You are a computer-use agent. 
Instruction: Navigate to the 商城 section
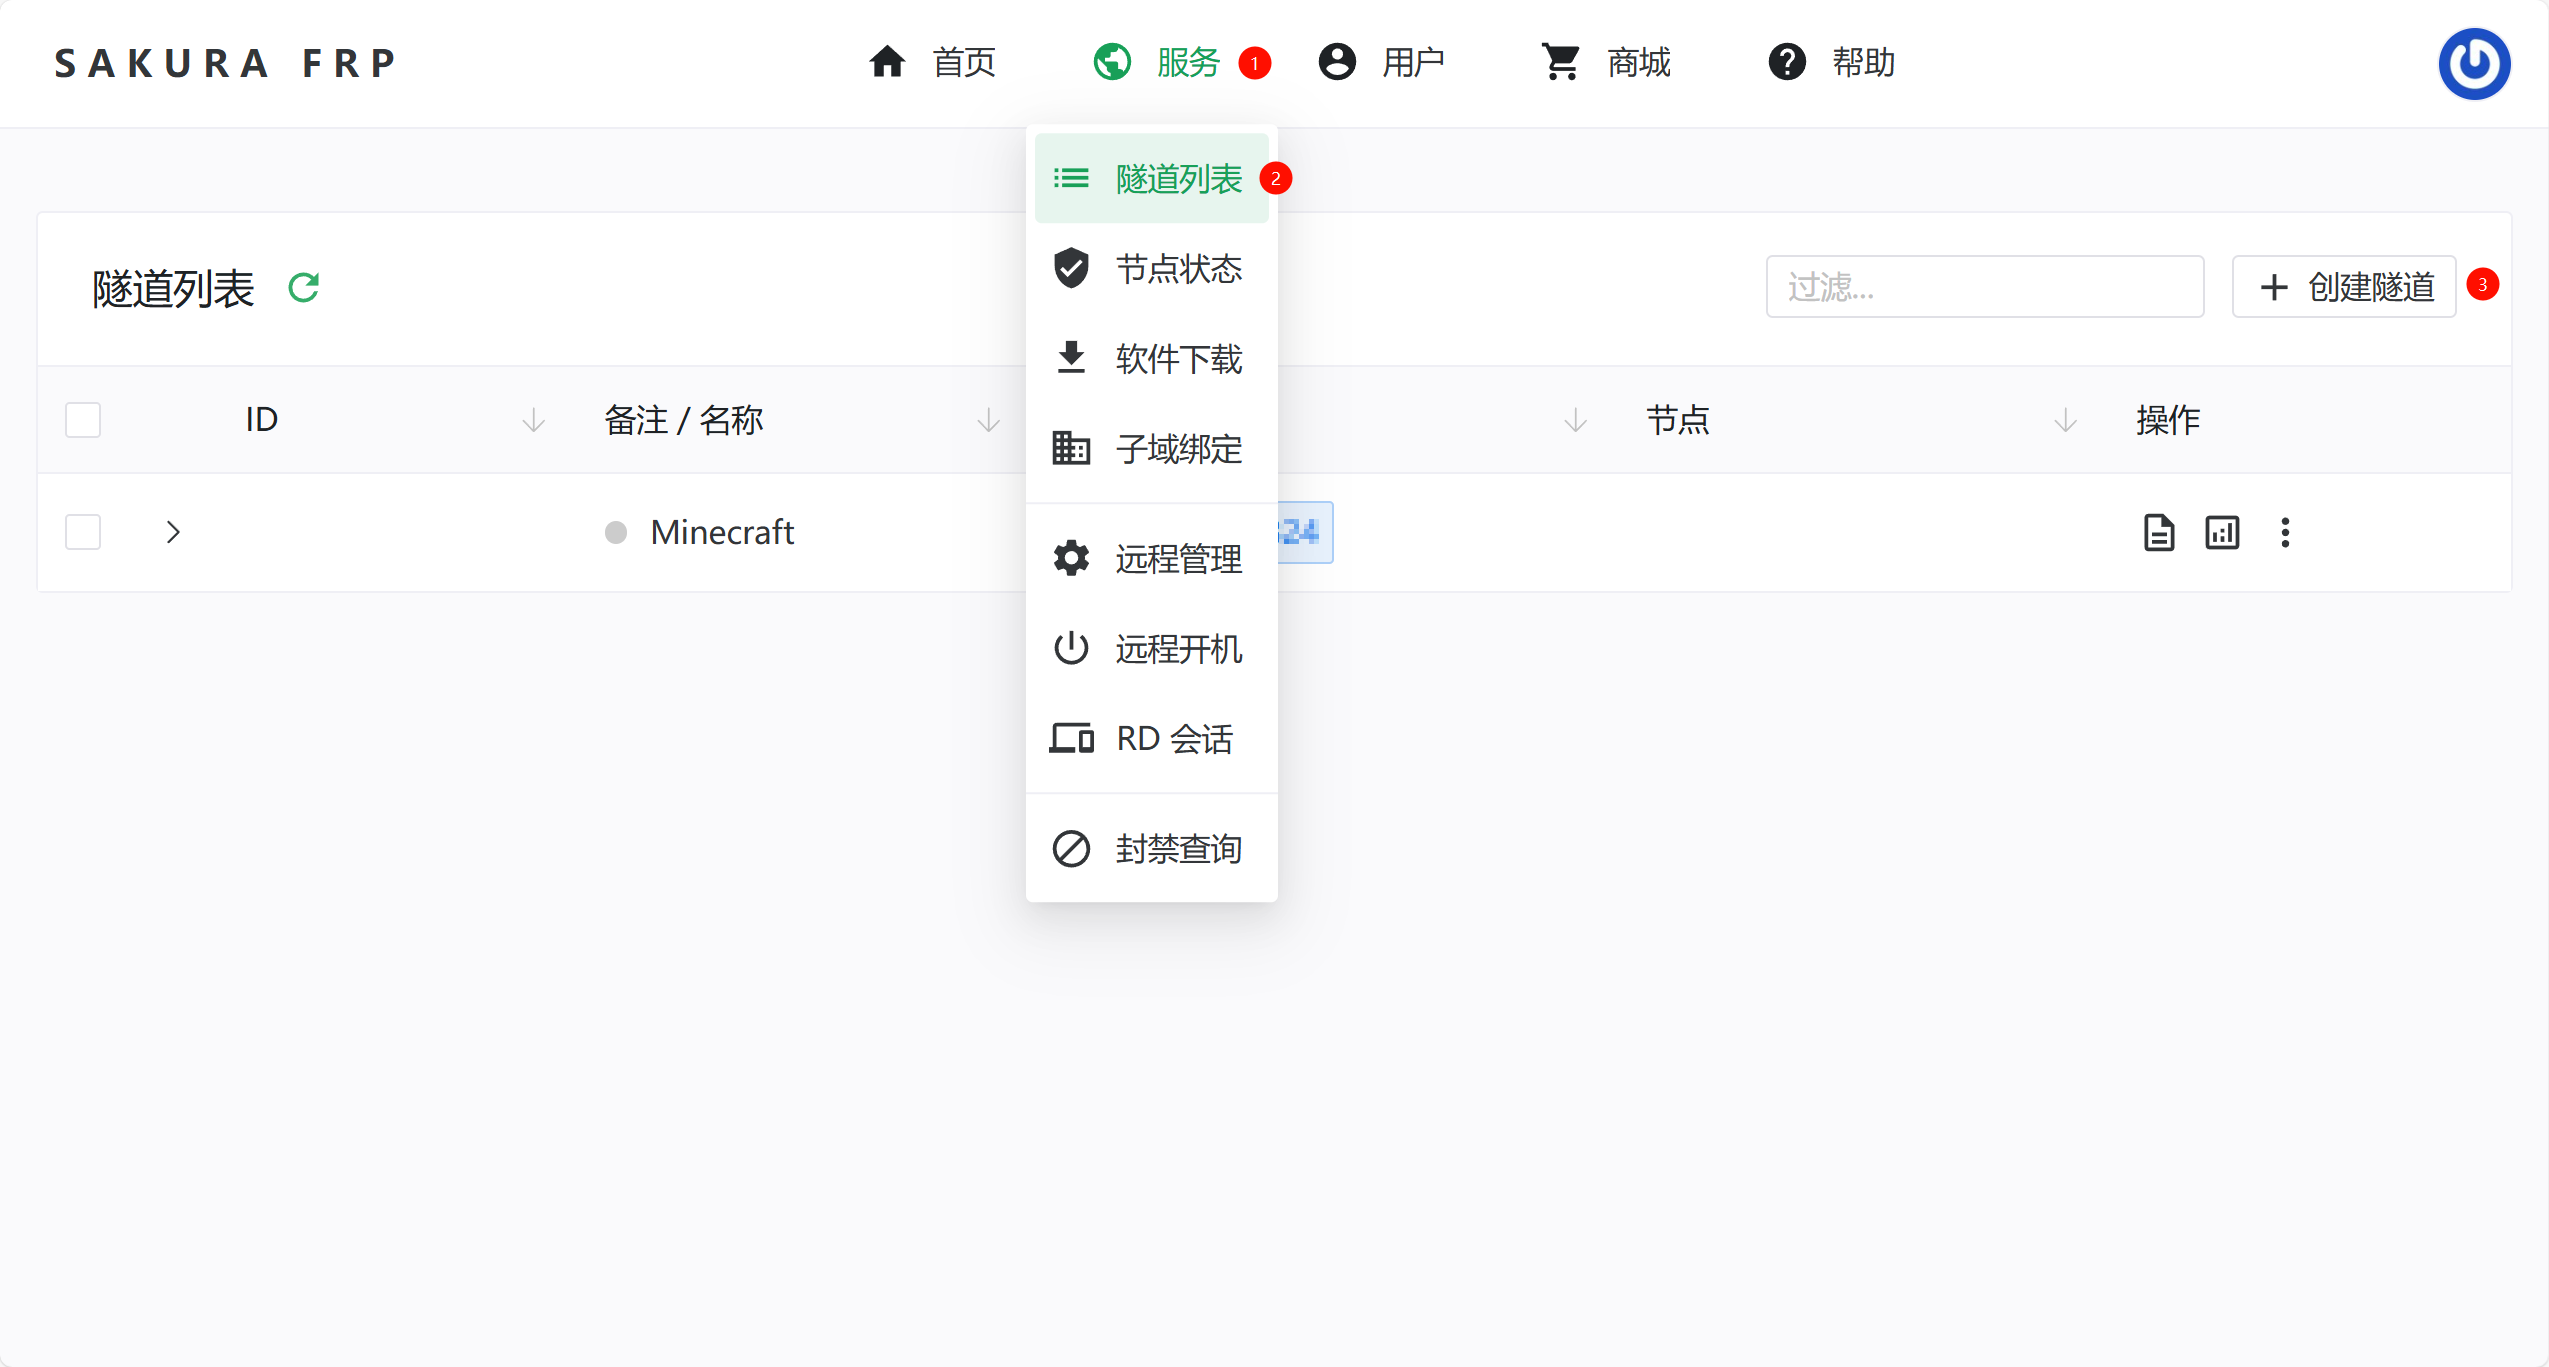coord(1637,62)
